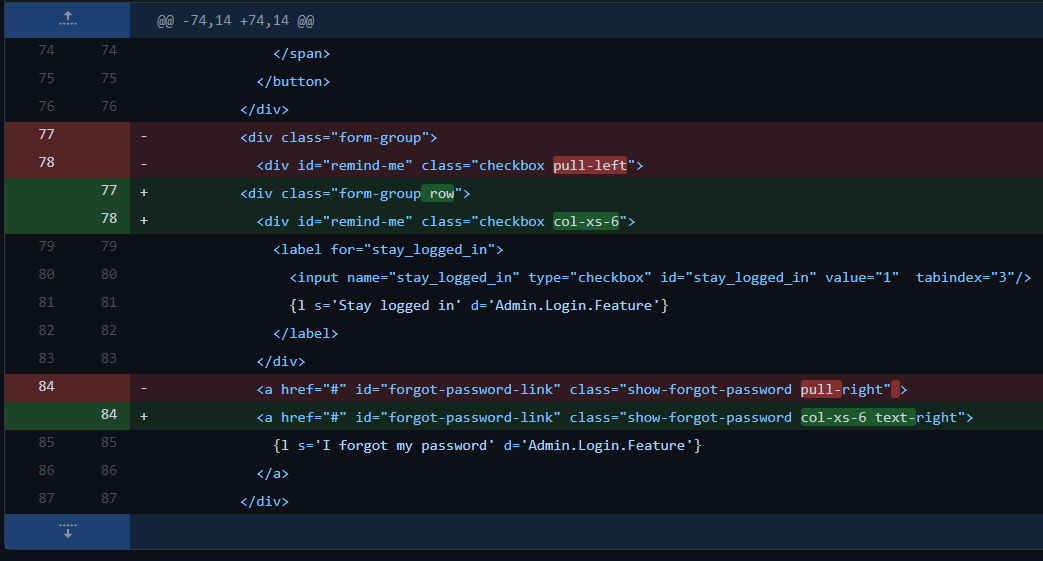The image size is (1043, 561).
Task: Select added line number 84
Action: coord(108,414)
